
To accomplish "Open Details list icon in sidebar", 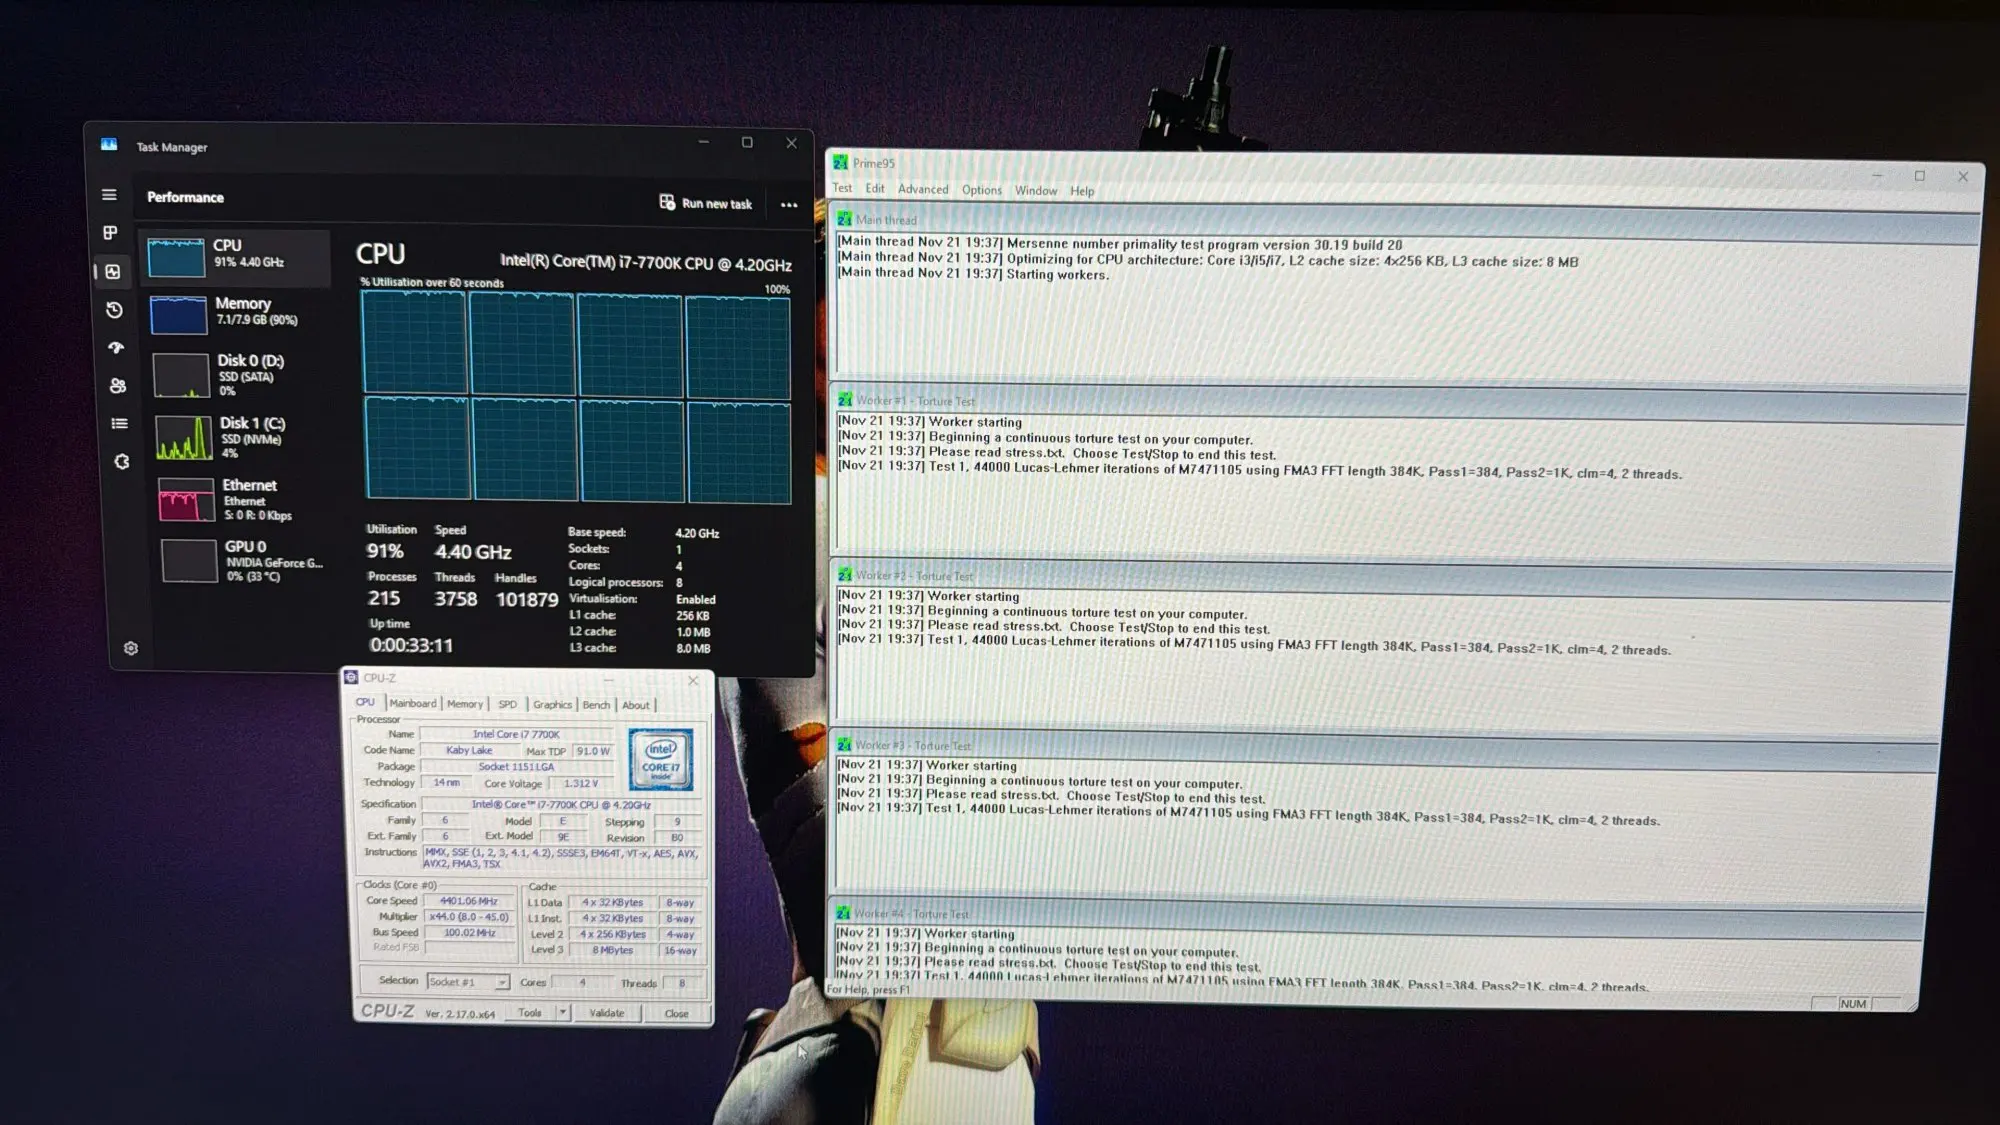I will 120,424.
